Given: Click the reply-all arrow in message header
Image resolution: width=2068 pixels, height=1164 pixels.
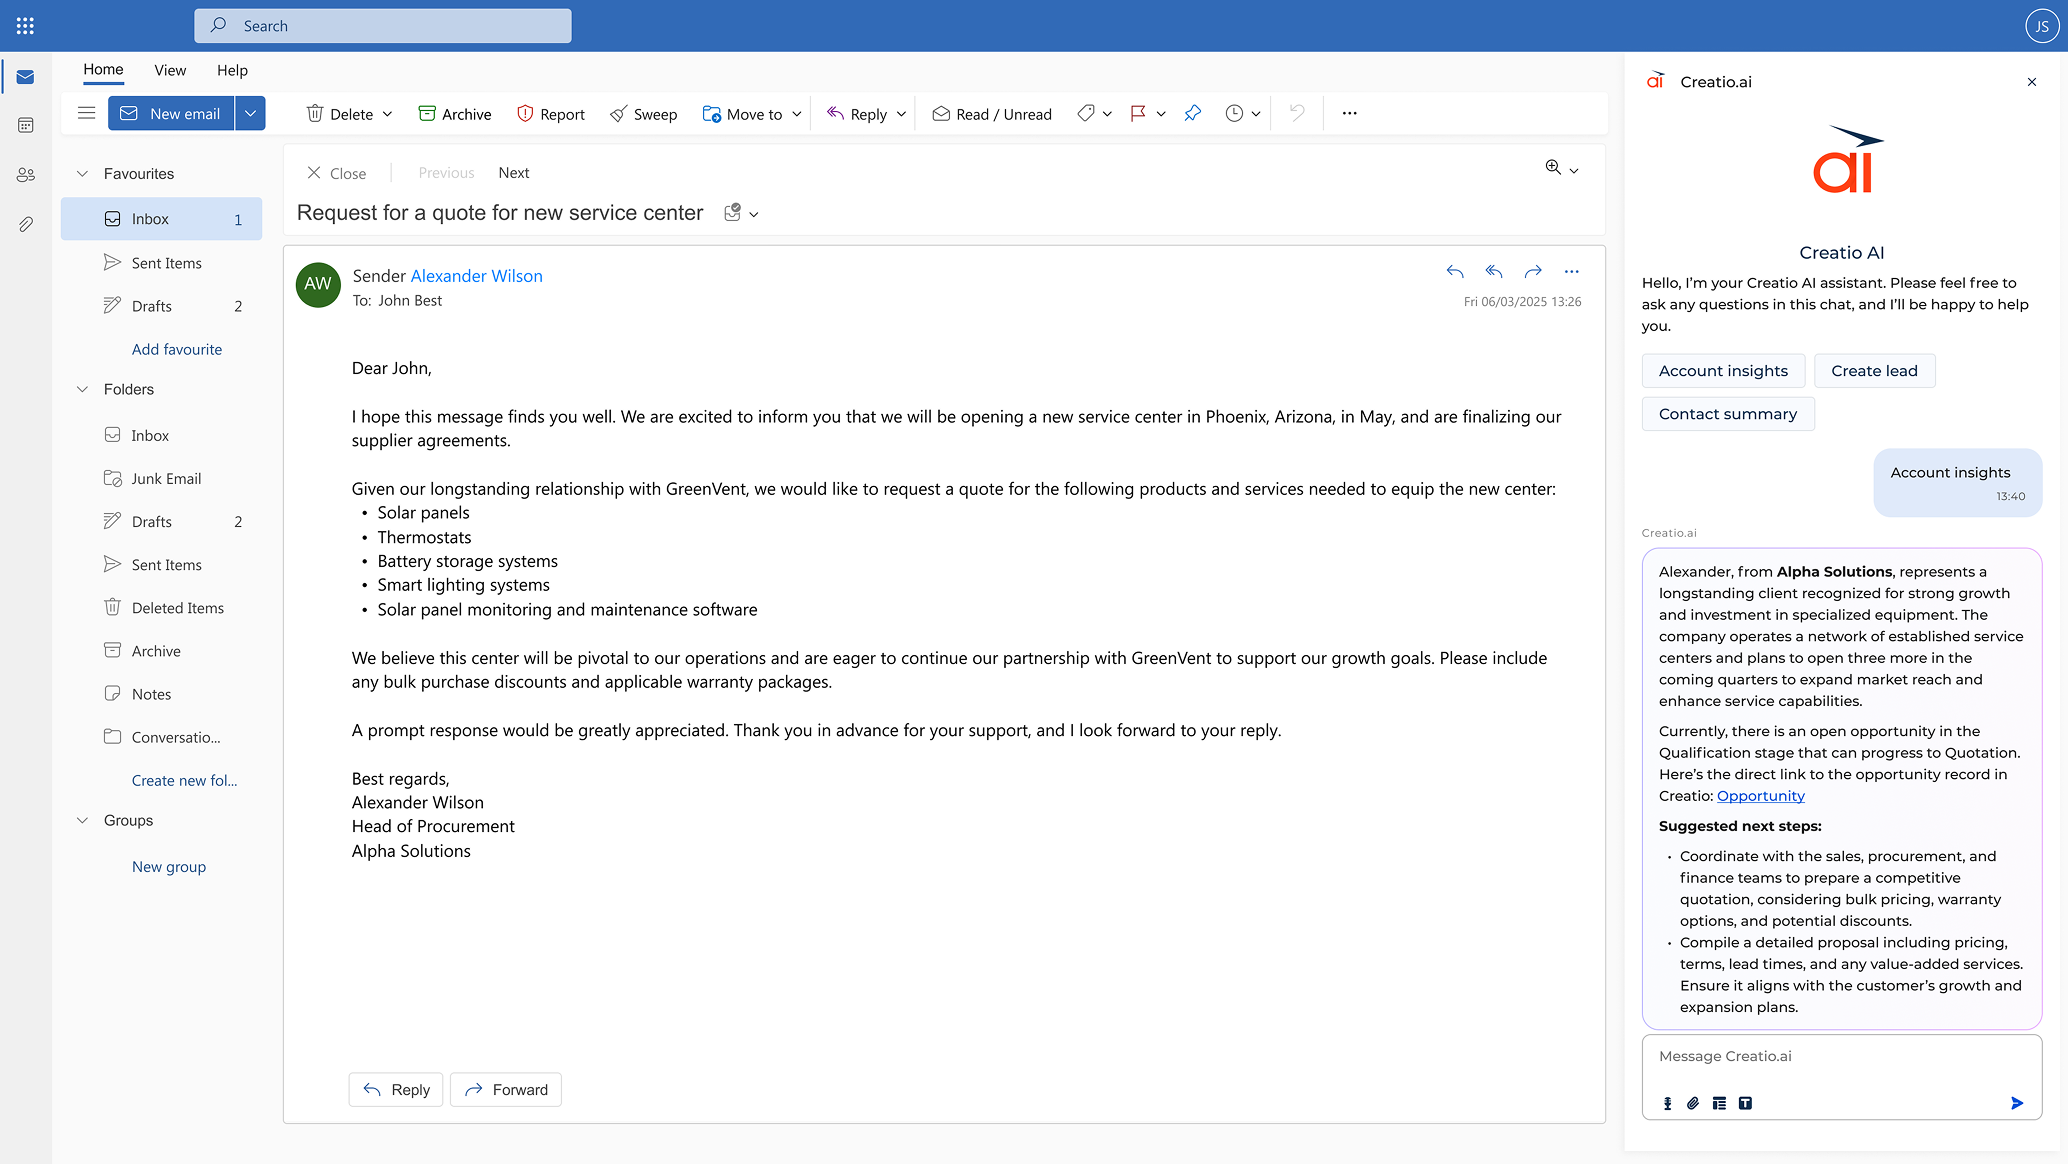Looking at the screenshot, I should pyautogui.click(x=1494, y=271).
